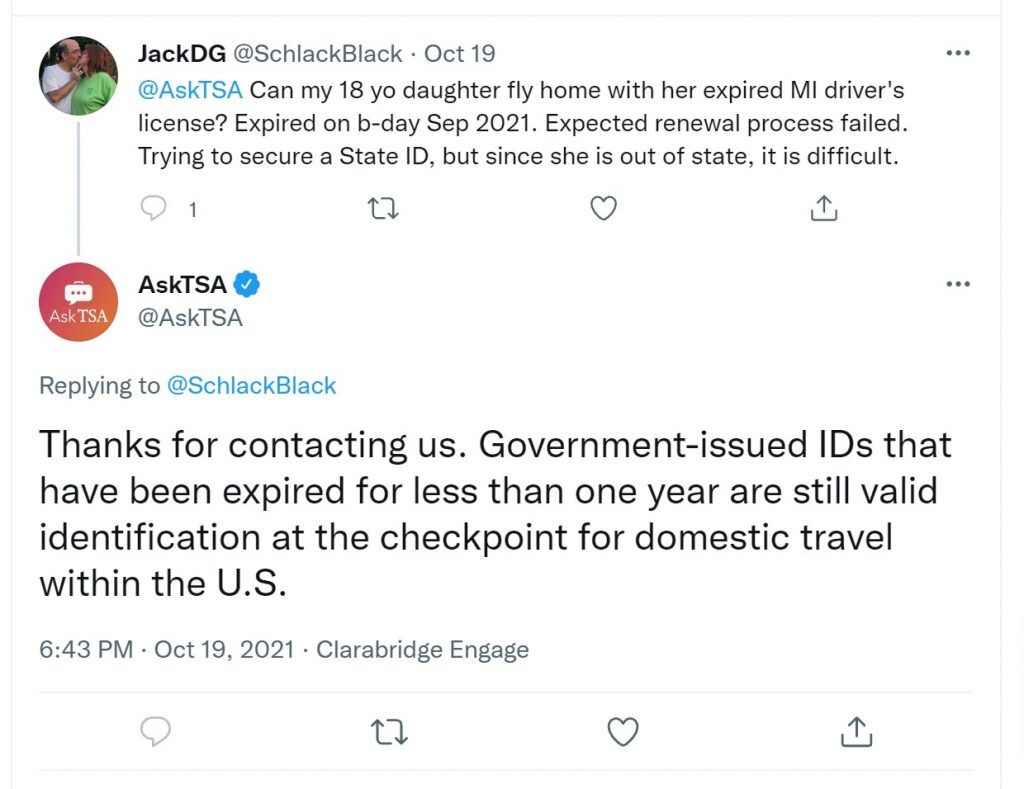Share JackDG's tweet

(824, 208)
